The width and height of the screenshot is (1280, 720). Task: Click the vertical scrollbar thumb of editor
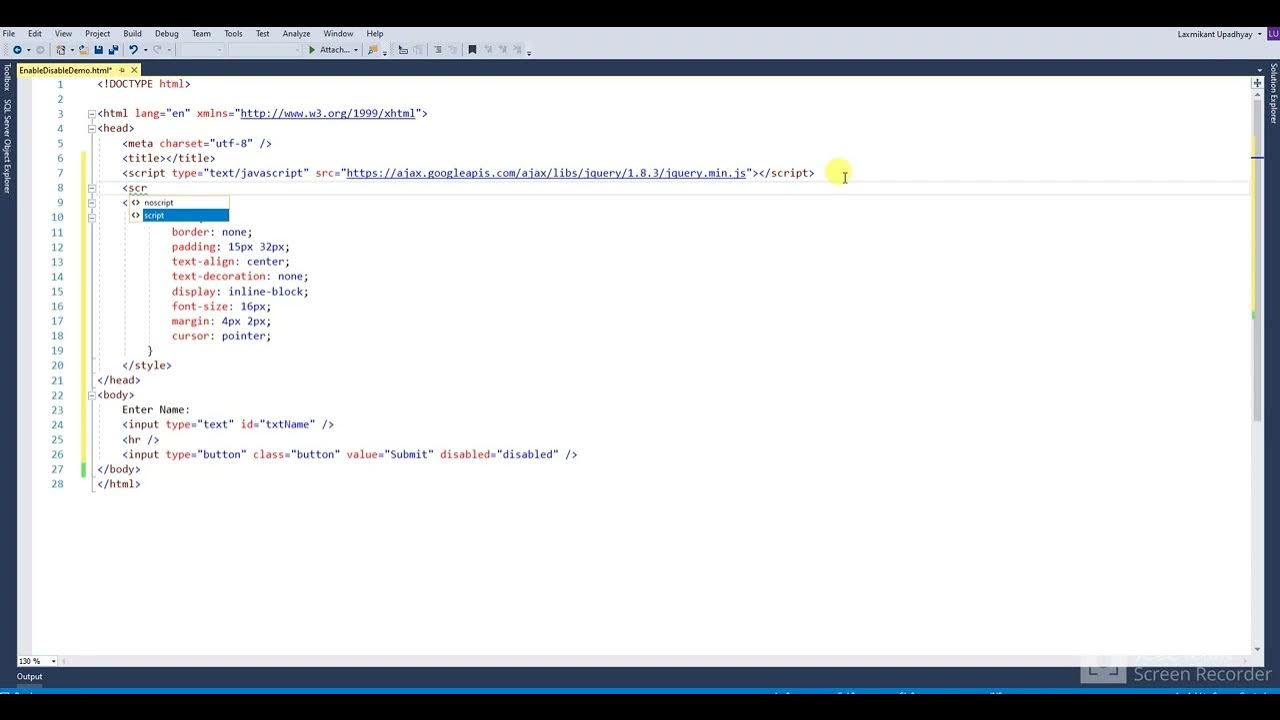1257,260
